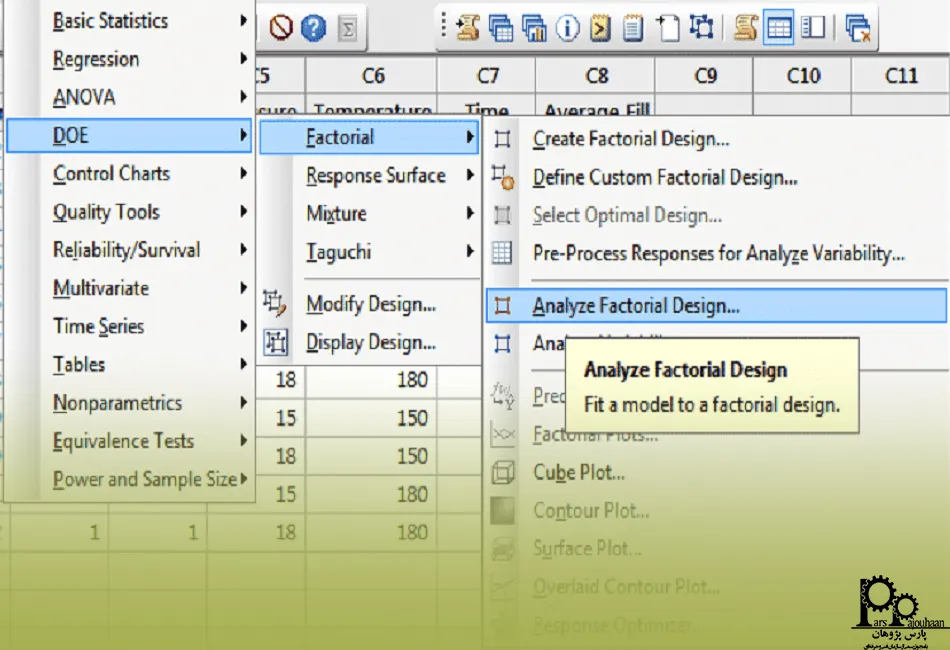Select the C8 column header

[x=596, y=76]
